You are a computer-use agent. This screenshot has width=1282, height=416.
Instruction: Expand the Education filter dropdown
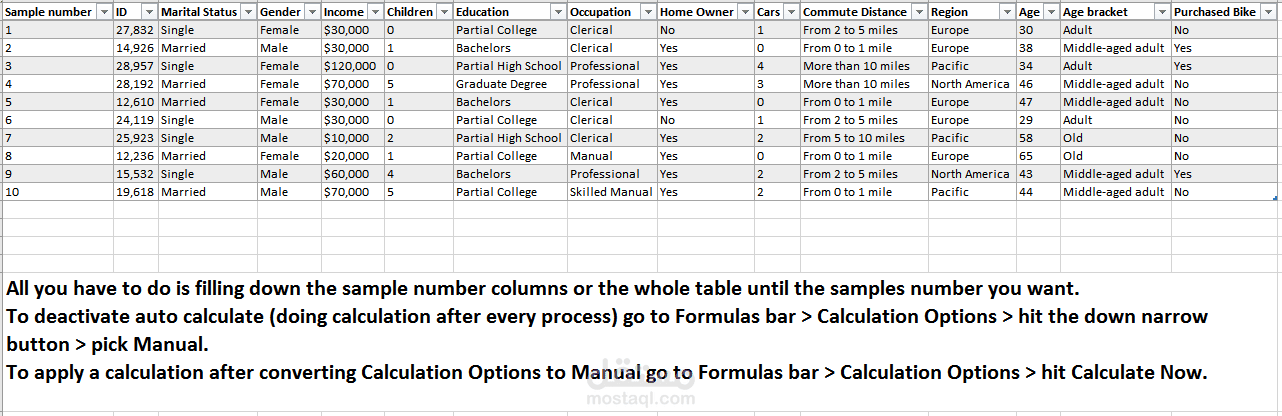pyautogui.click(x=556, y=12)
